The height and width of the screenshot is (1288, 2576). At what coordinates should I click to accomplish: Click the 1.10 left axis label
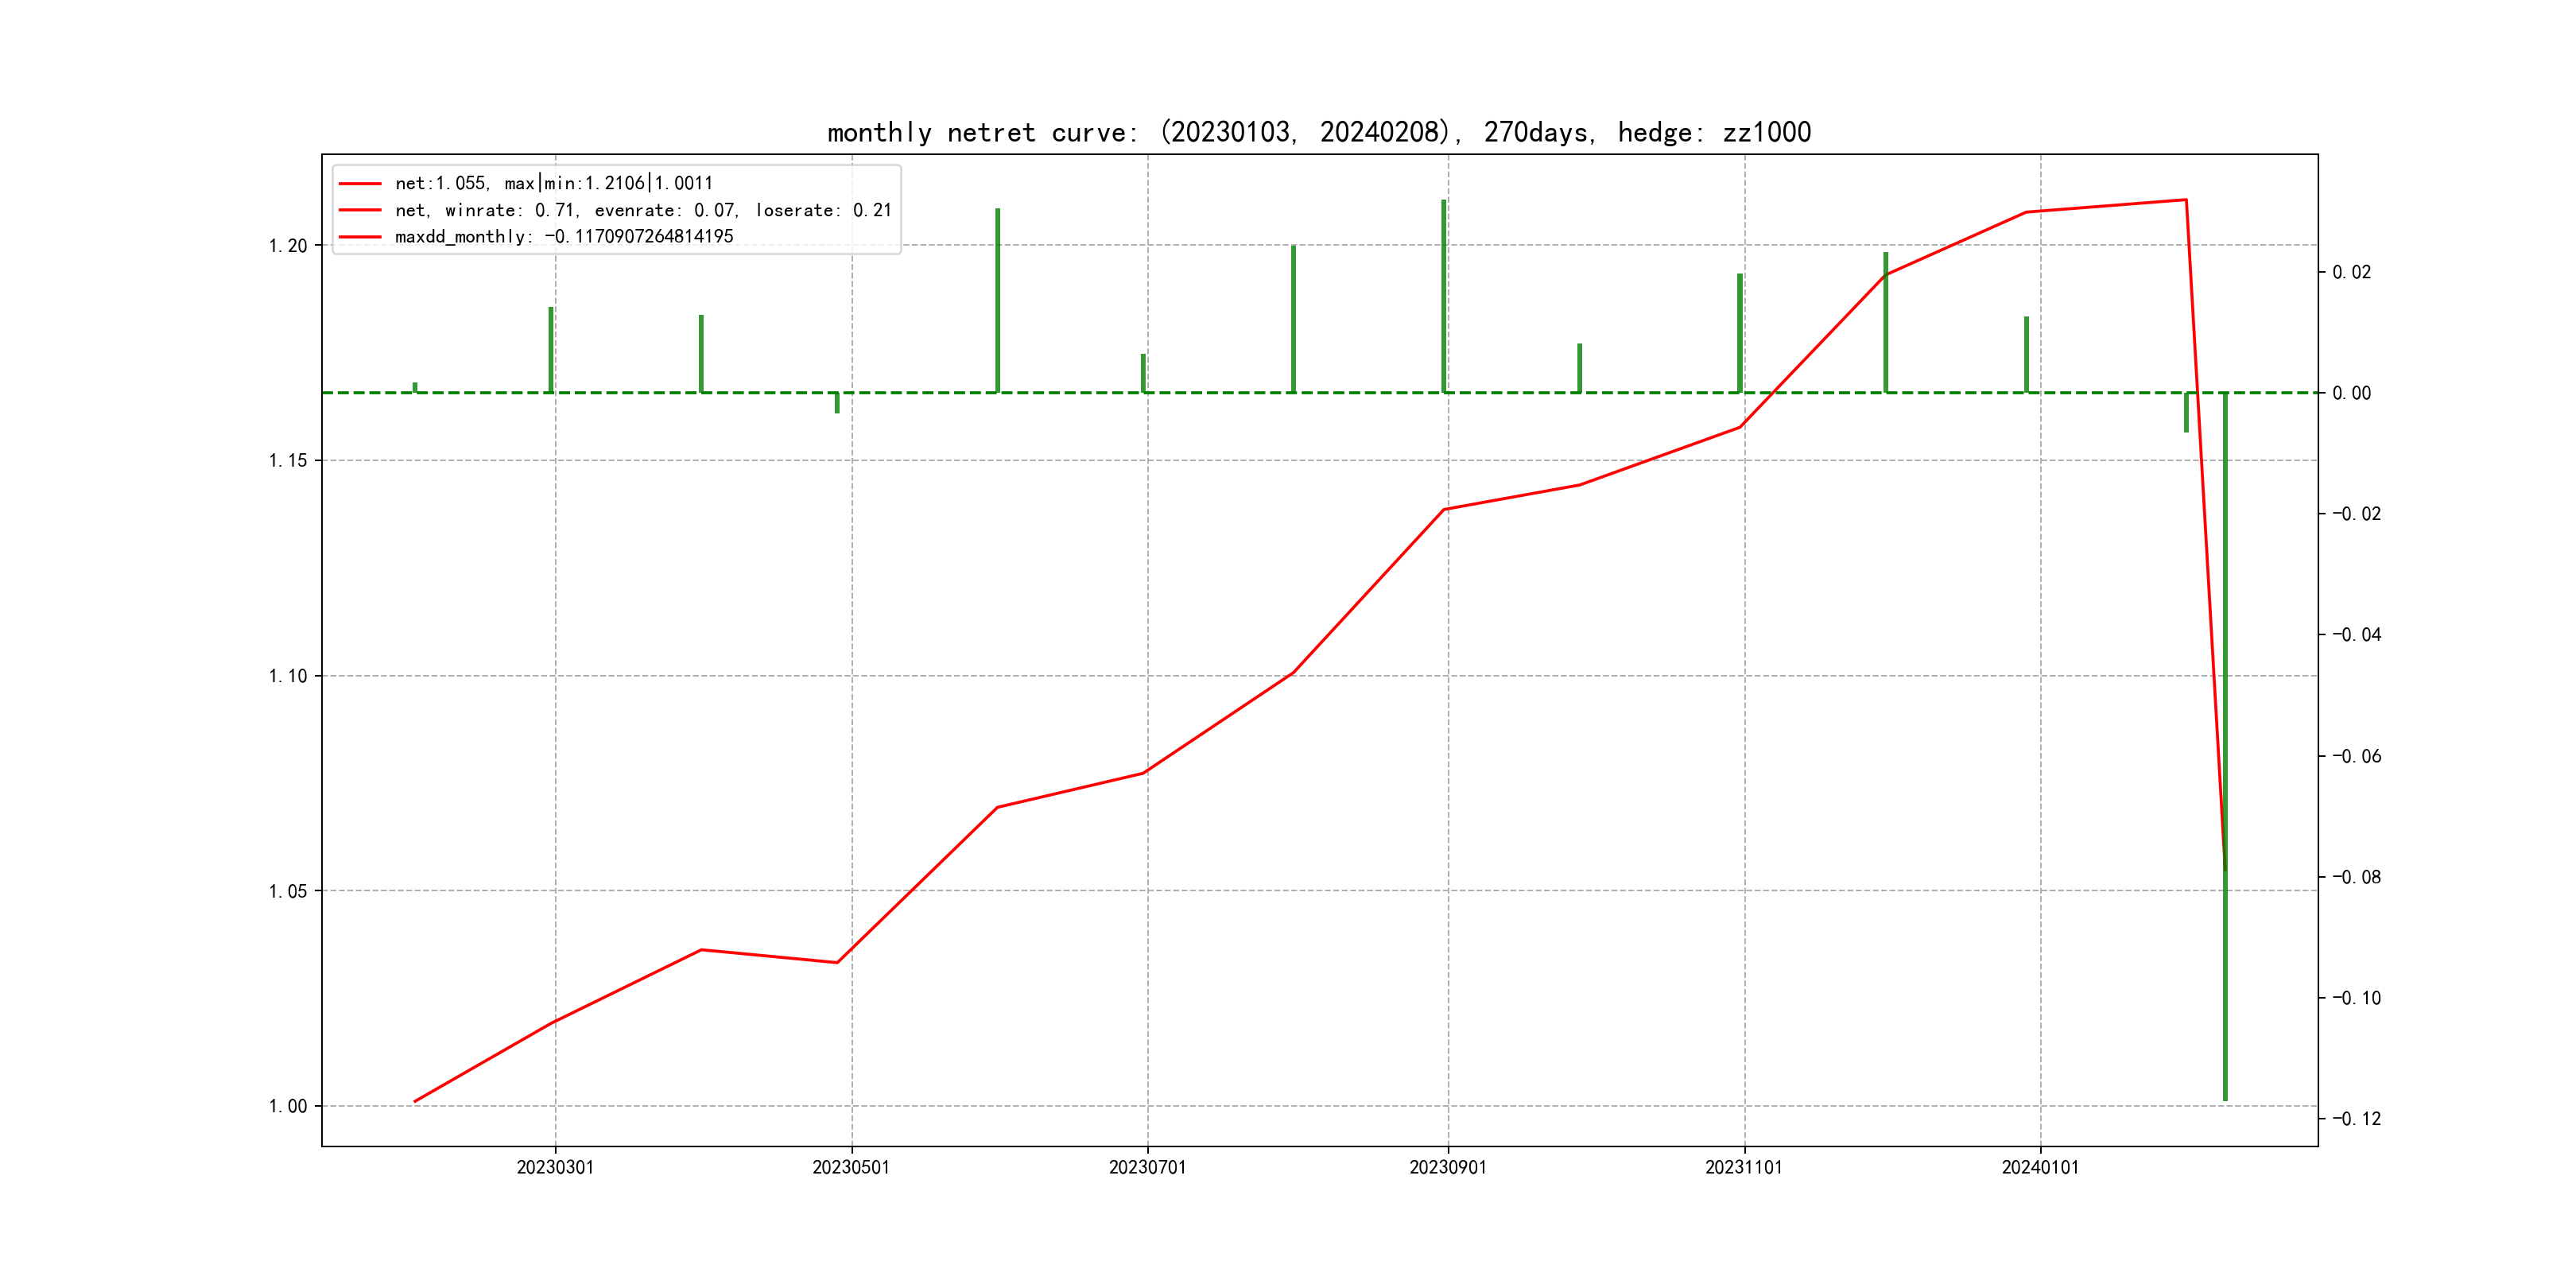[x=288, y=676]
